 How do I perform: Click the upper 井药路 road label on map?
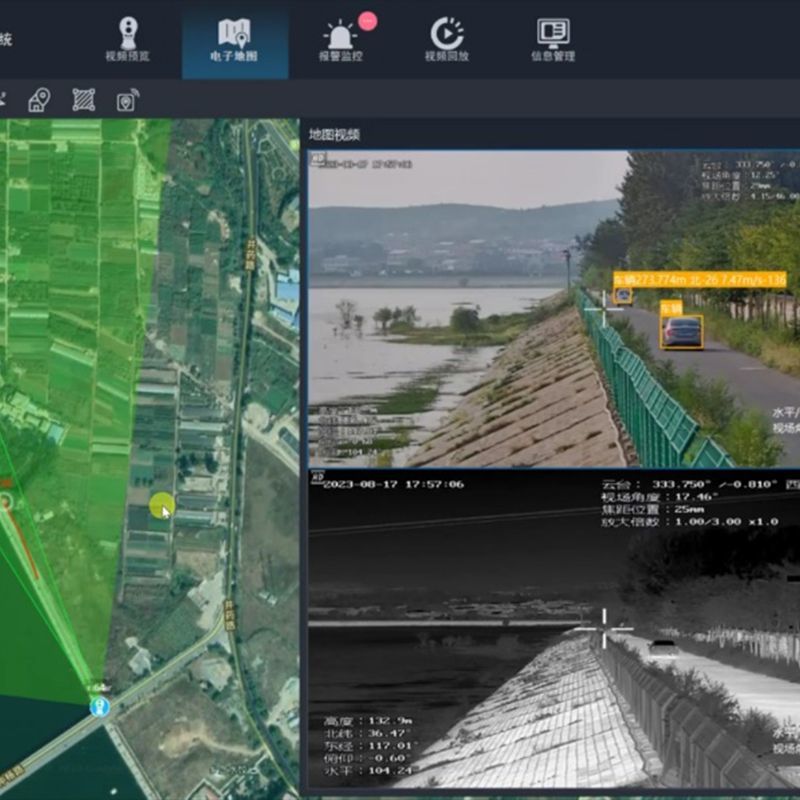point(251,254)
